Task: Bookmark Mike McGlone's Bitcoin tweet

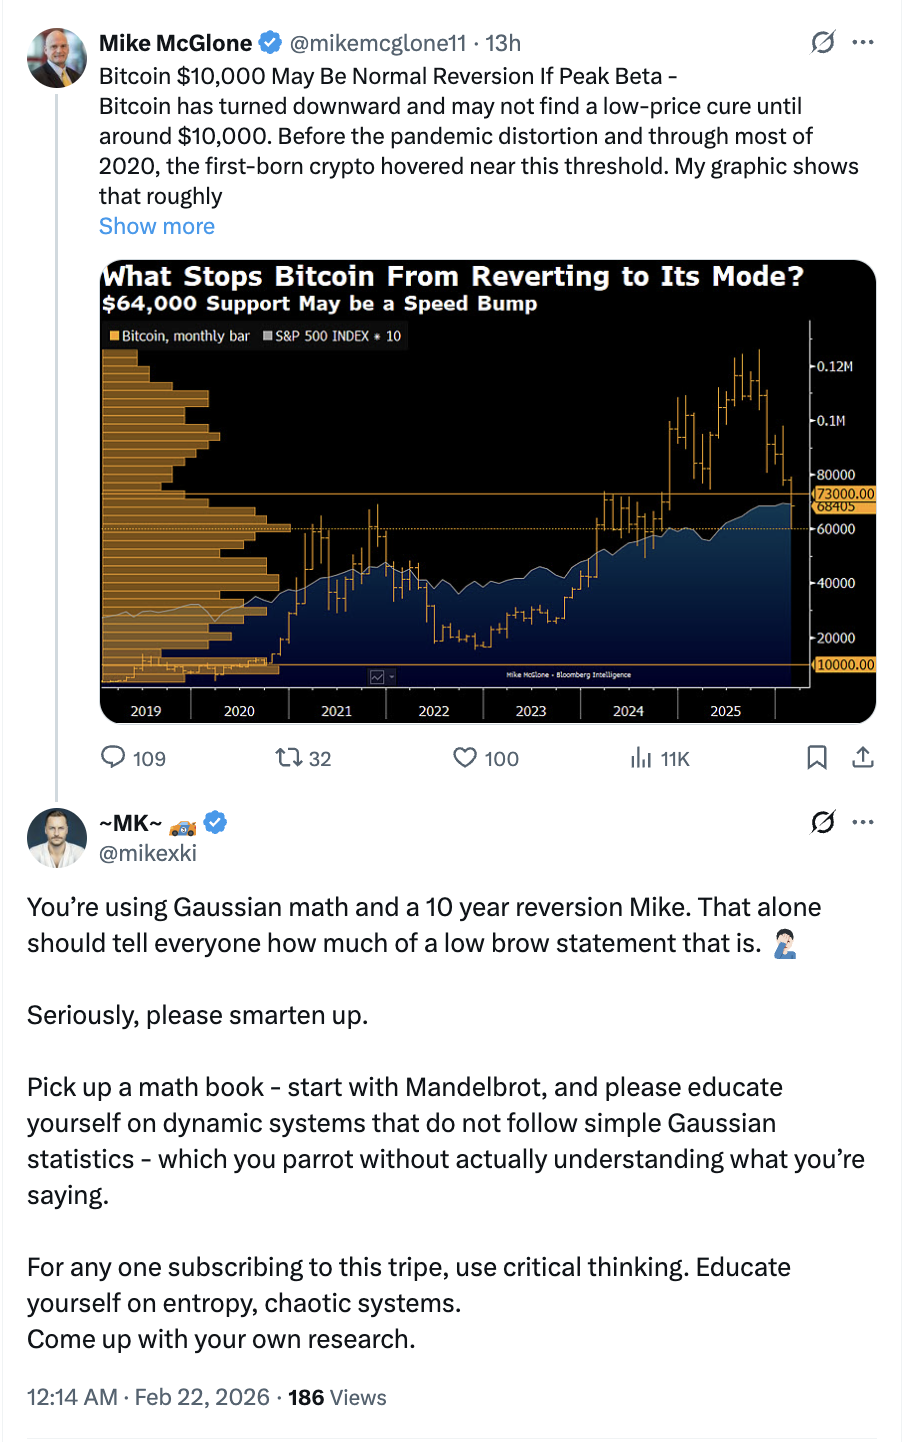Action: [817, 757]
